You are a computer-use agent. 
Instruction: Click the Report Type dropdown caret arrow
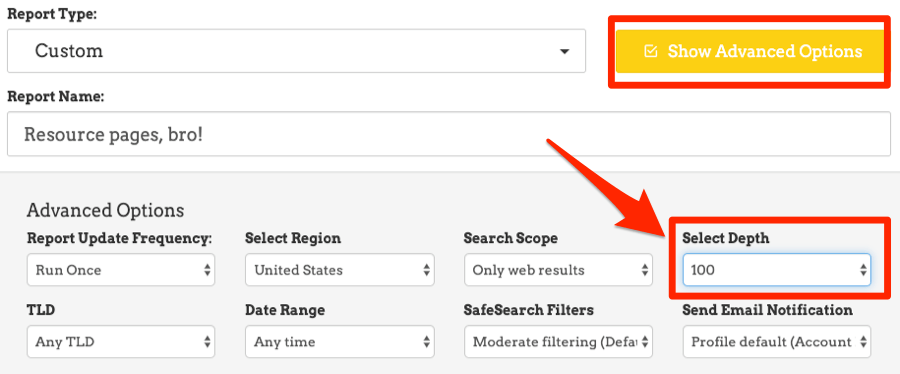pyautogui.click(x=564, y=52)
